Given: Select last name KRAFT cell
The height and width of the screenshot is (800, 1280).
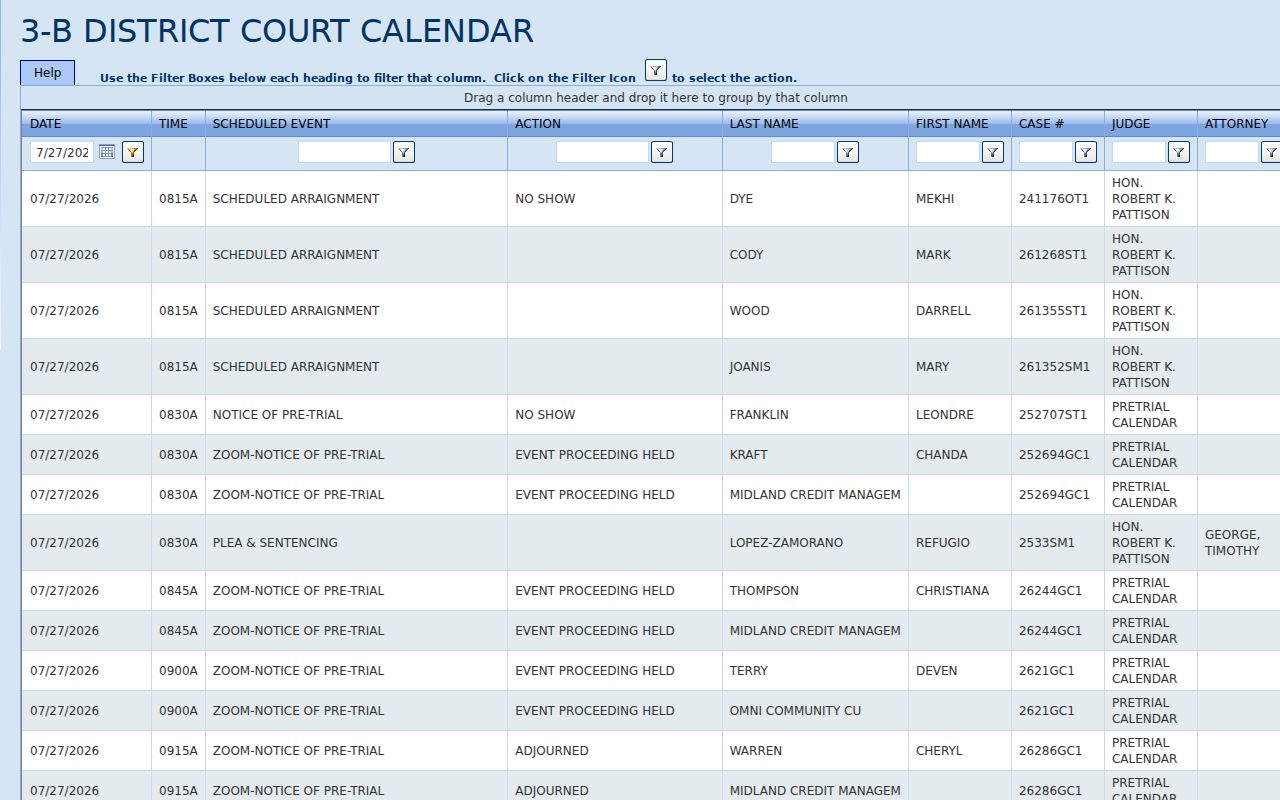Looking at the screenshot, I should click(x=815, y=455).
